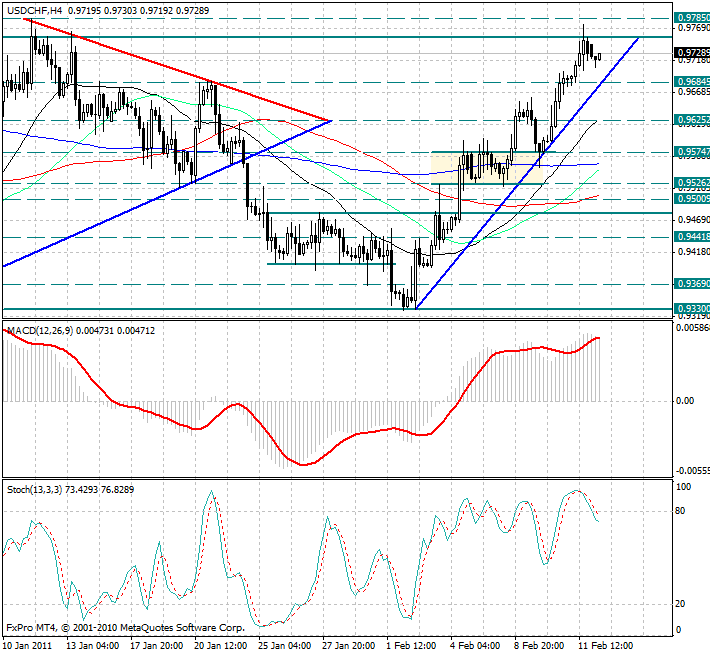Viewport: 710px width, 653px height.
Task: Select the 0.9330 price level label
Action: click(692, 309)
